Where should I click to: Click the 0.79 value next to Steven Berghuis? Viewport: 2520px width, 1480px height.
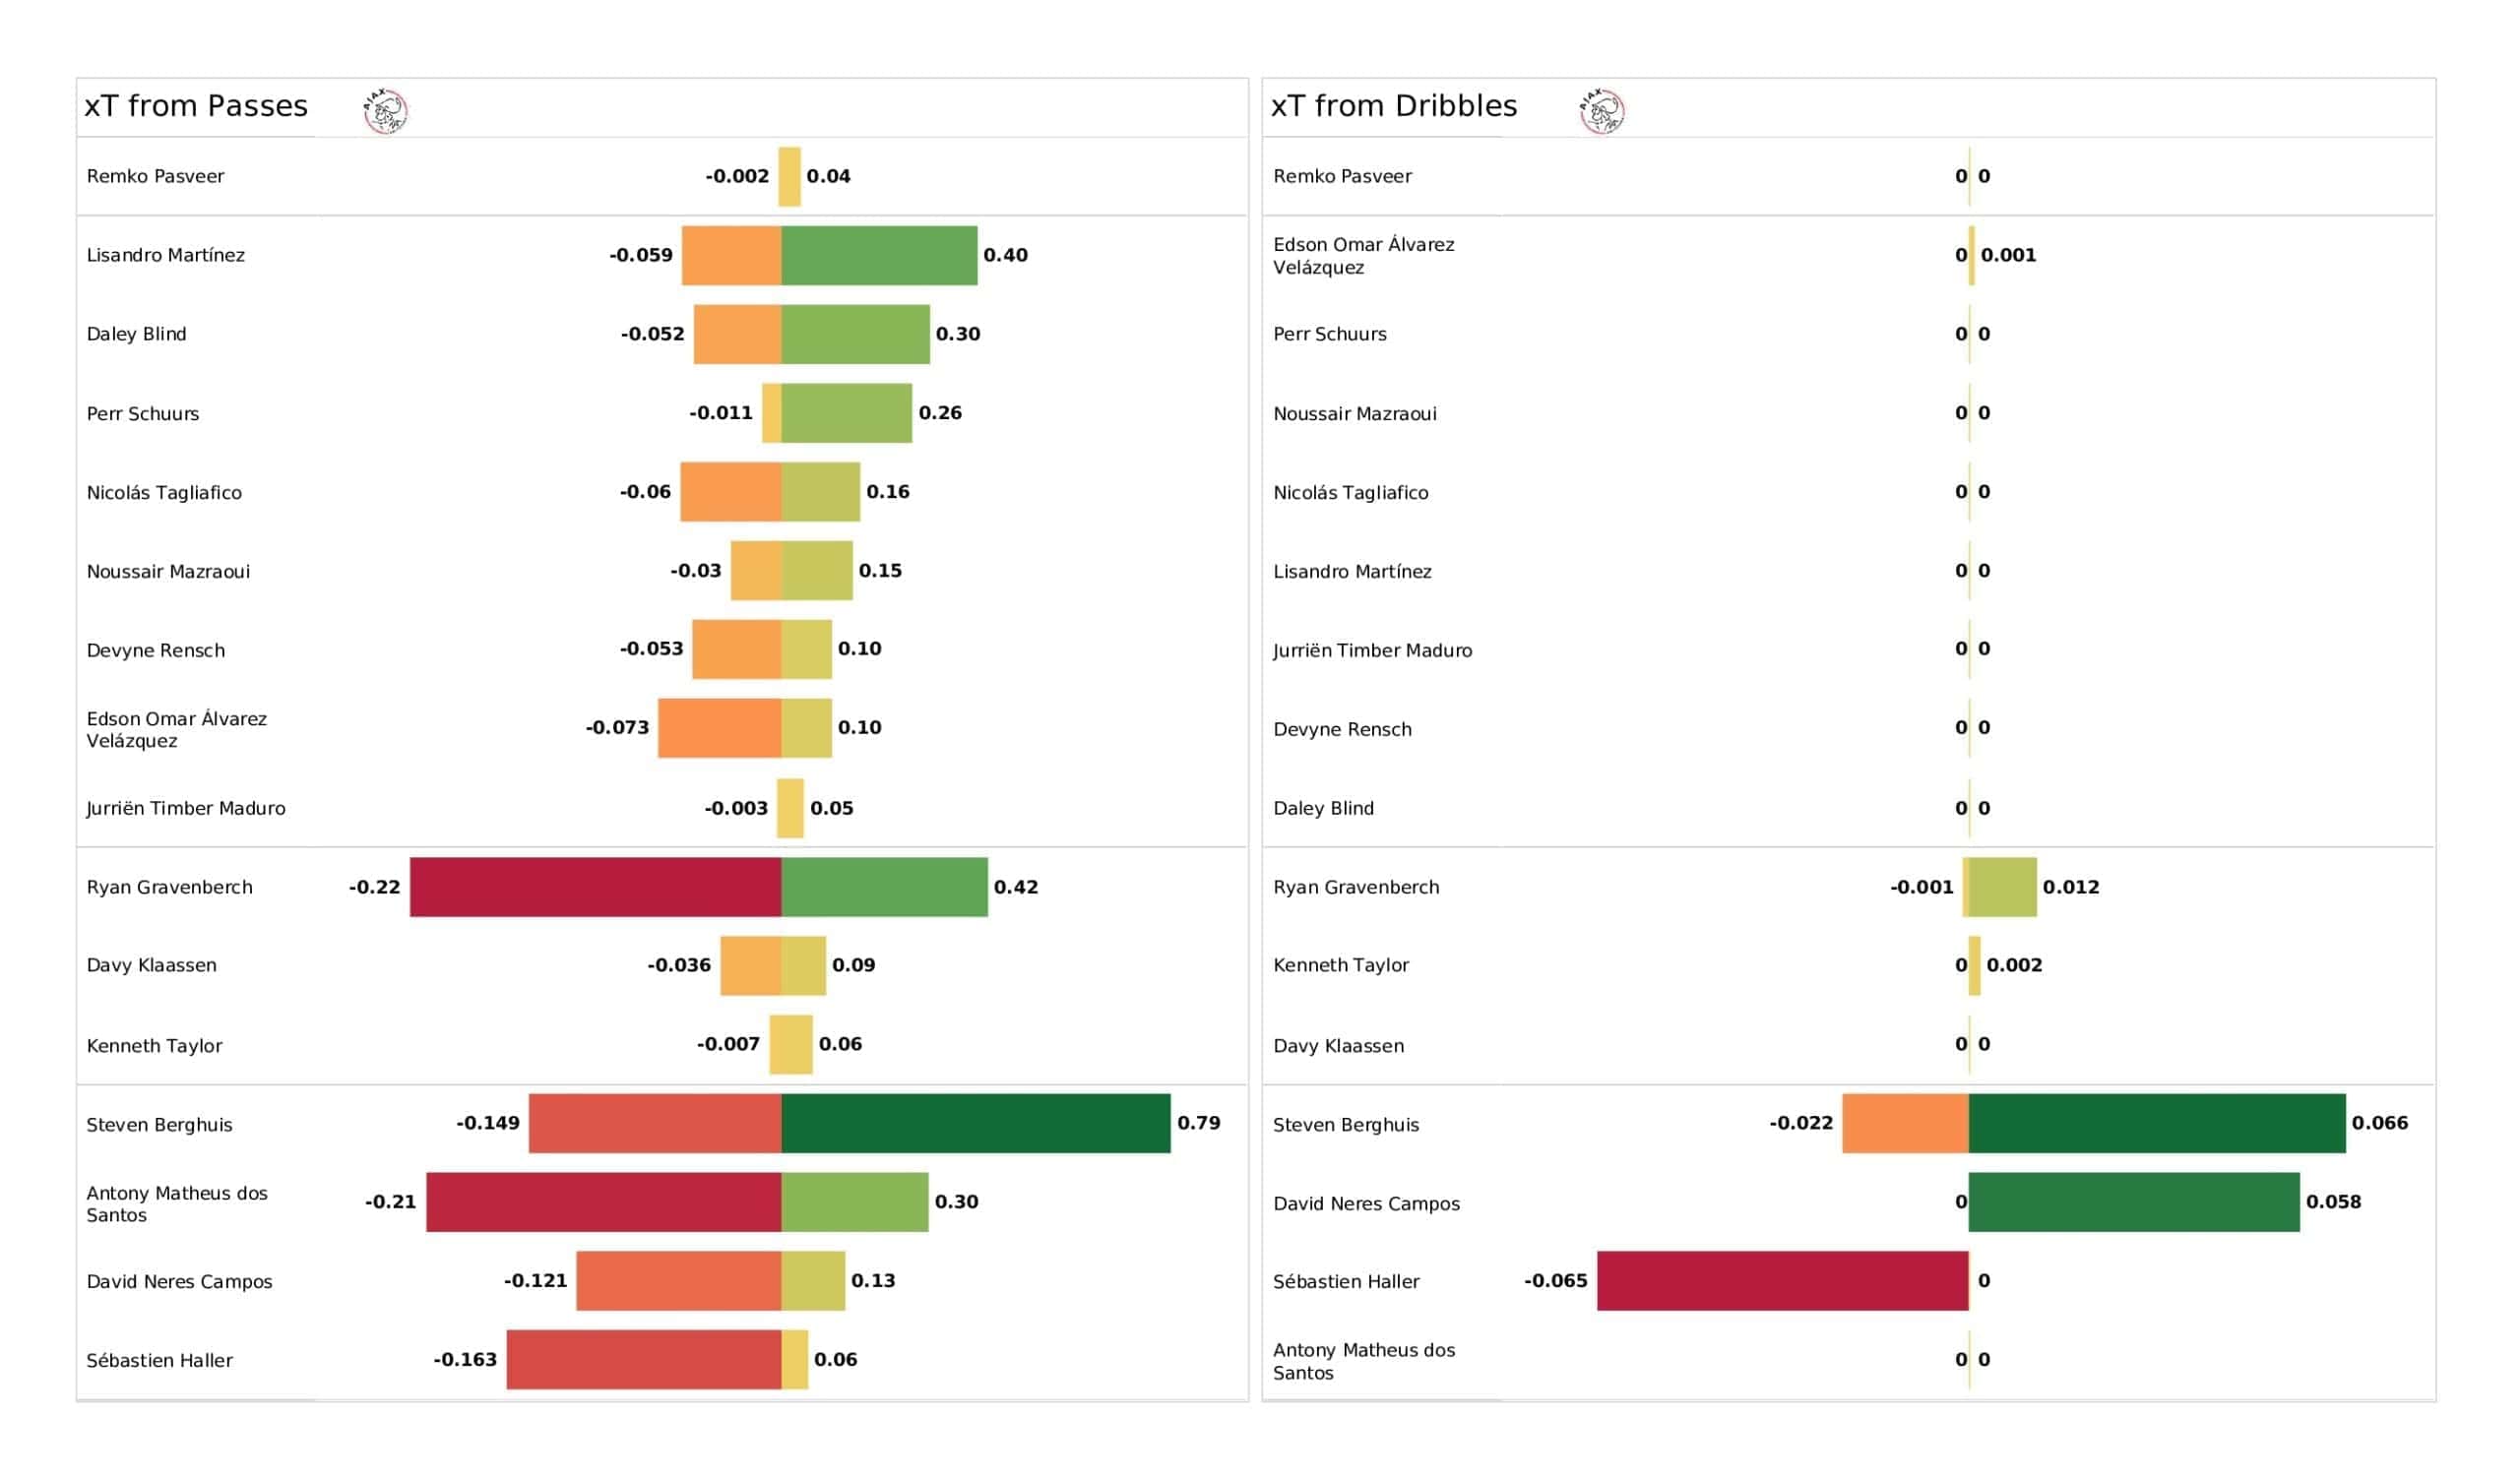coord(1199,1123)
